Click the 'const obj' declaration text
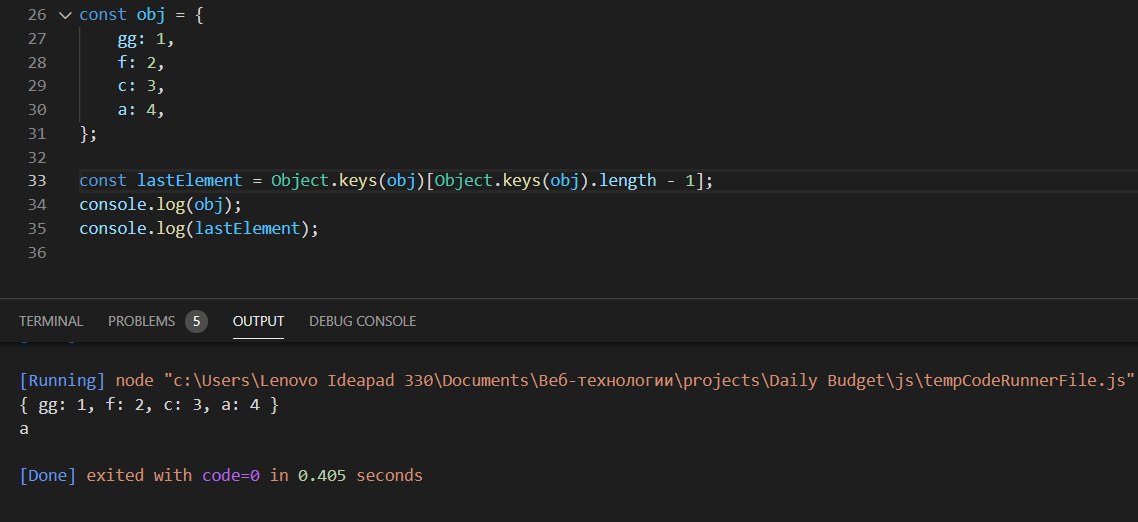This screenshot has width=1138, height=522. coord(123,15)
